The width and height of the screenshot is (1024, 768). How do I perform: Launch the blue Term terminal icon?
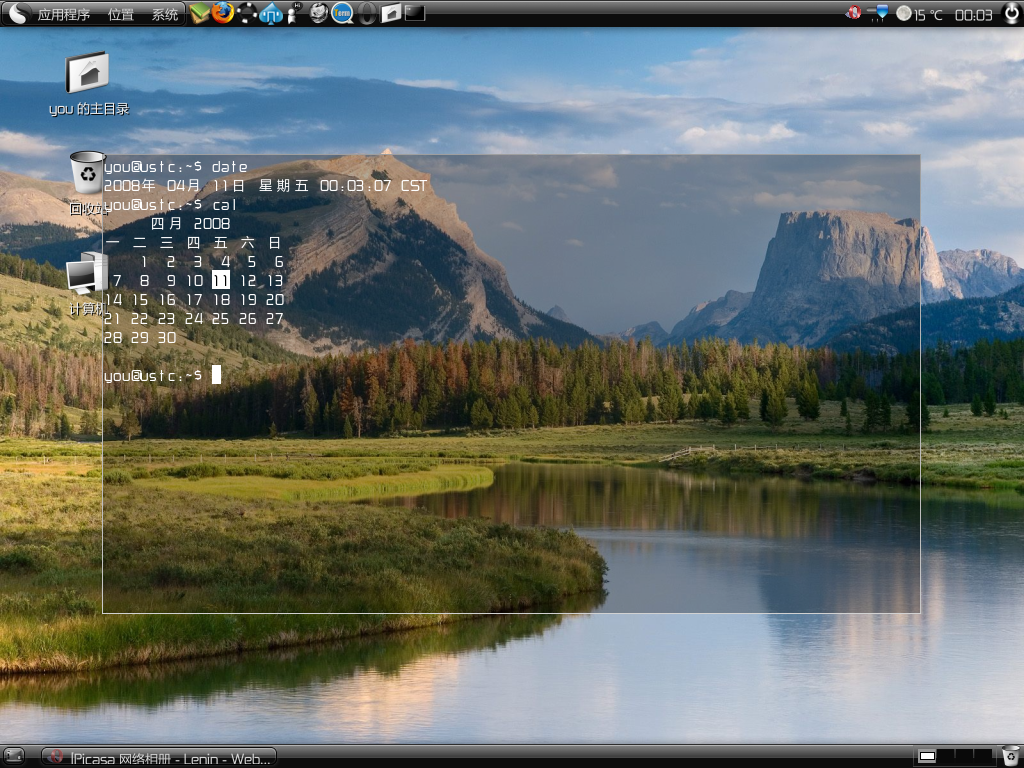[x=342, y=13]
